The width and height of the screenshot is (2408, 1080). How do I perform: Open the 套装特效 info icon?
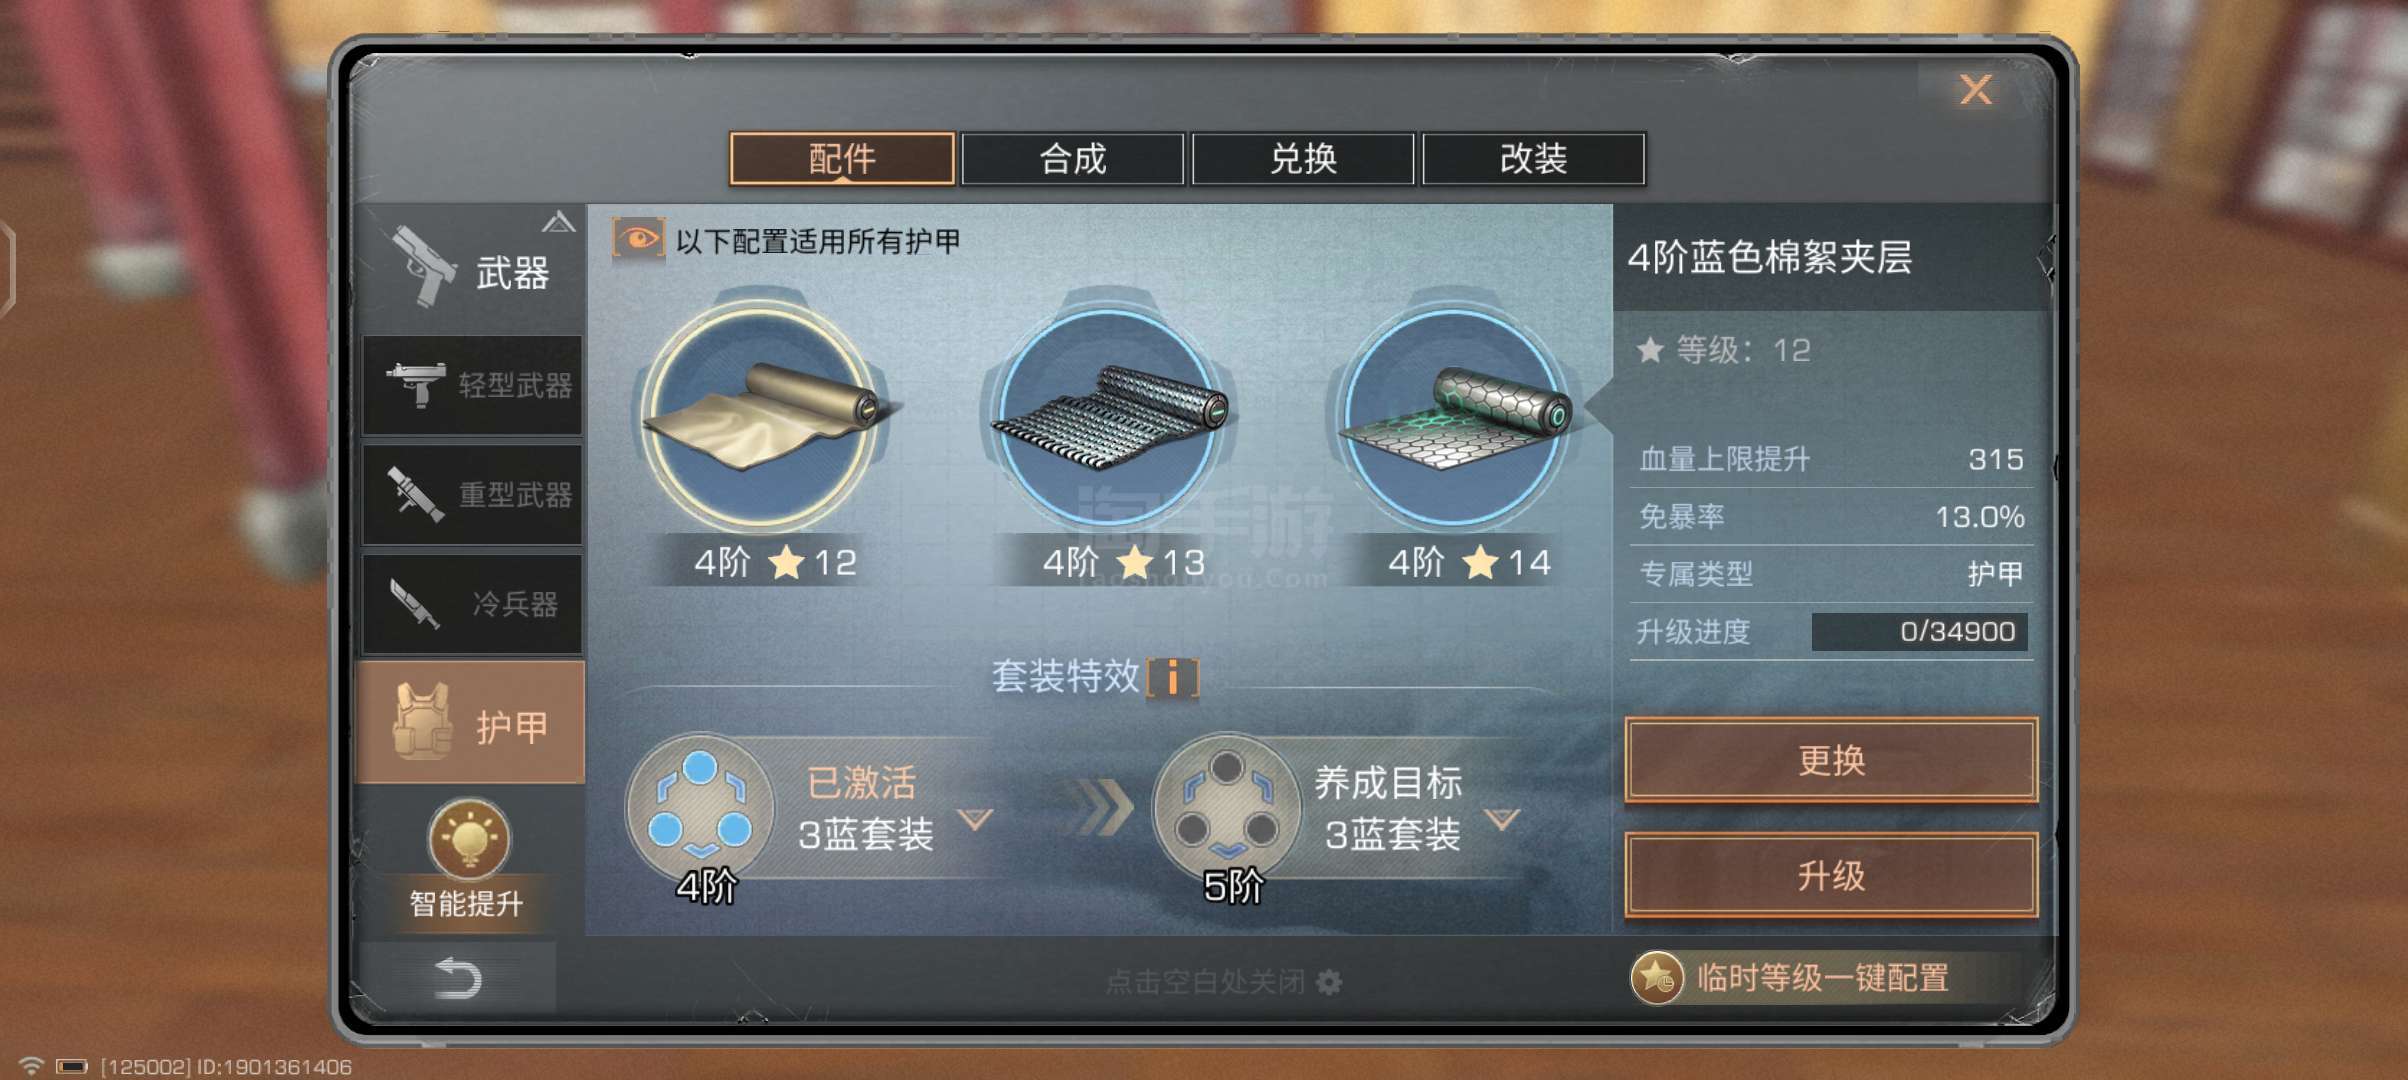tap(1173, 677)
